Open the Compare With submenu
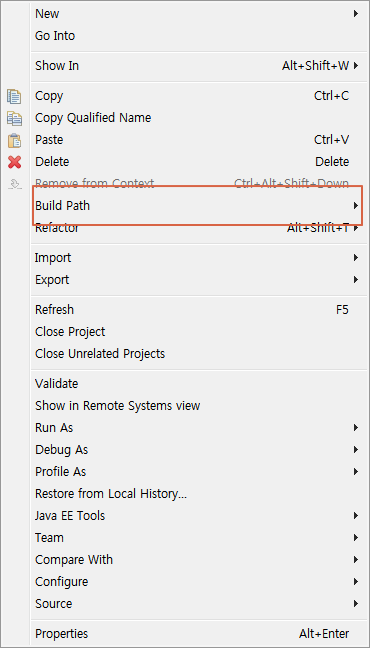 (x=196, y=560)
